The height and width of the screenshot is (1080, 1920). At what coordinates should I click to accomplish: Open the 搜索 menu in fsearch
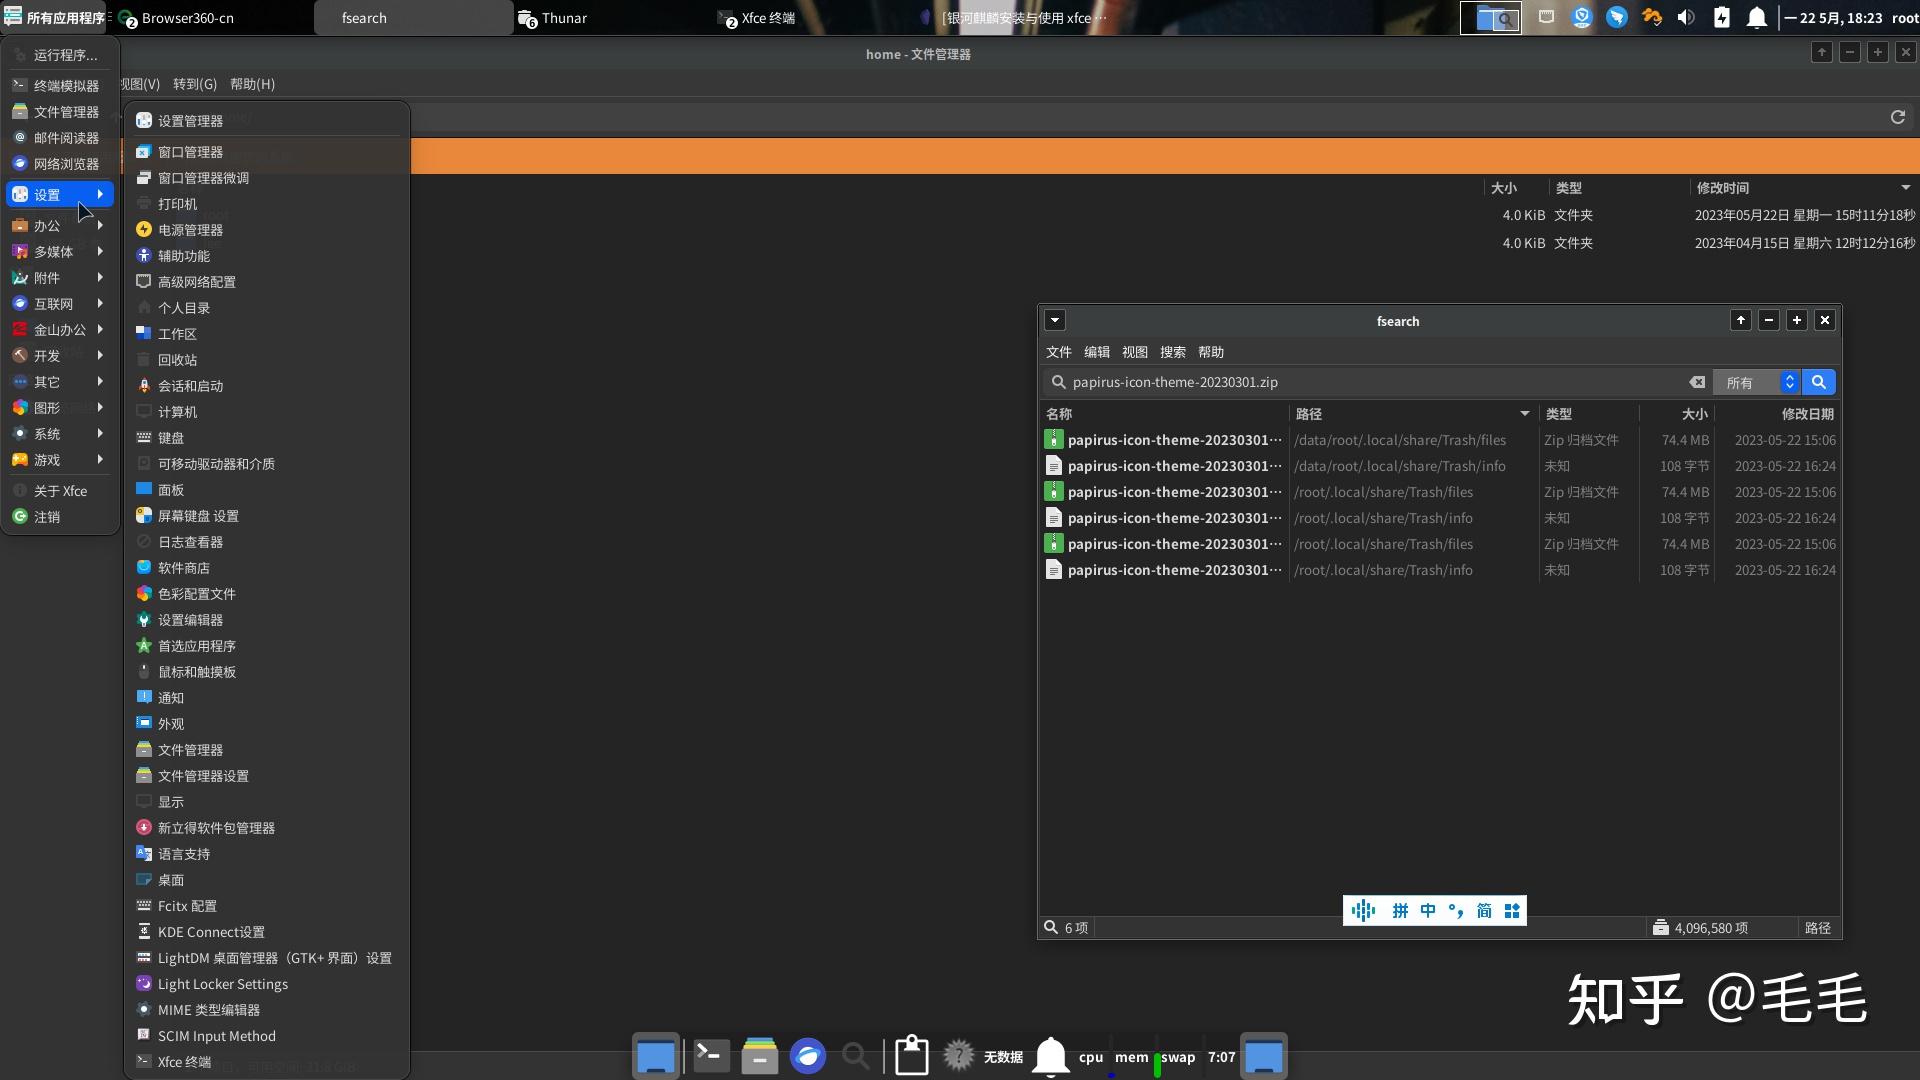coord(1173,352)
